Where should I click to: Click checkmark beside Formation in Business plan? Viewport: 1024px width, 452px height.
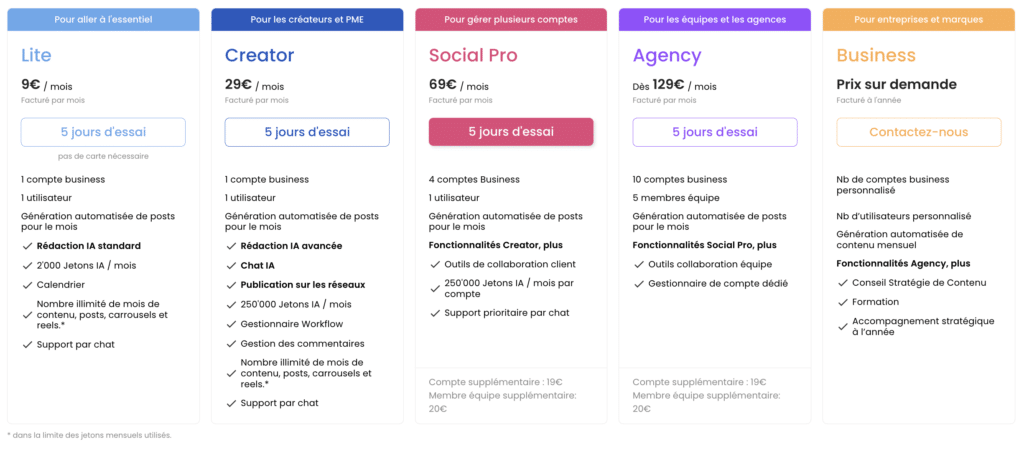[x=842, y=302]
